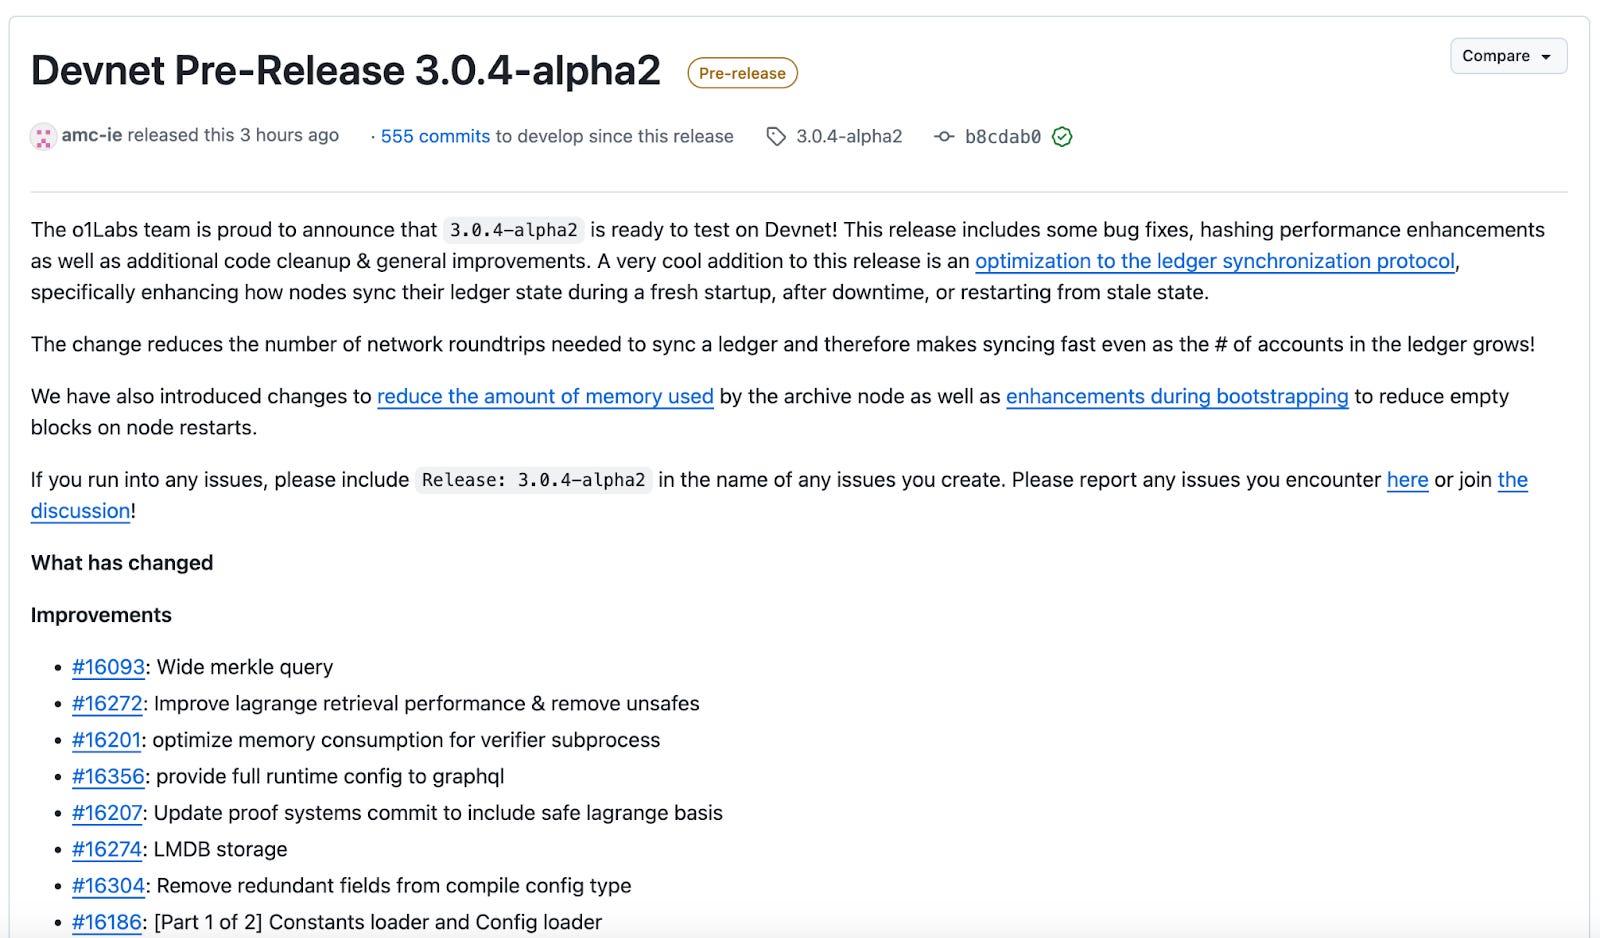Open the reduce memory used link
This screenshot has width=1600, height=938.
545,397
